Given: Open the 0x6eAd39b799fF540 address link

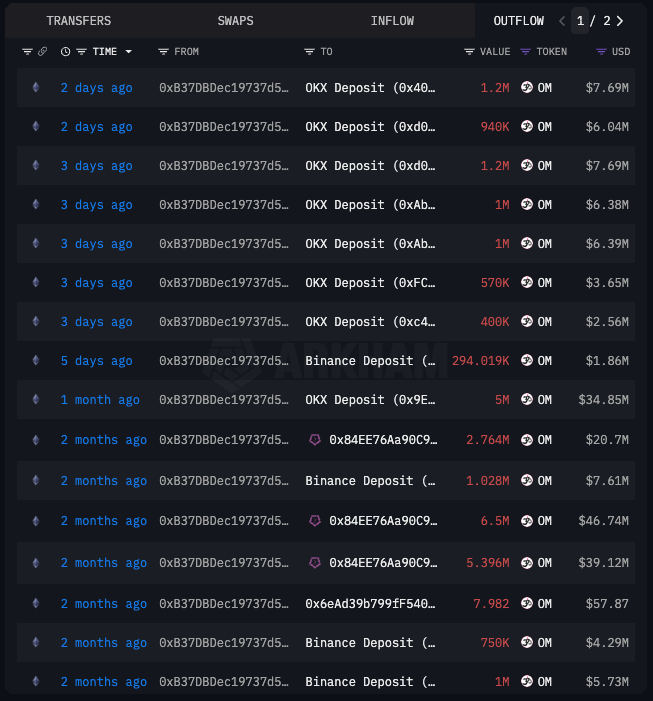Looking at the screenshot, I should (x=370, y=604).
